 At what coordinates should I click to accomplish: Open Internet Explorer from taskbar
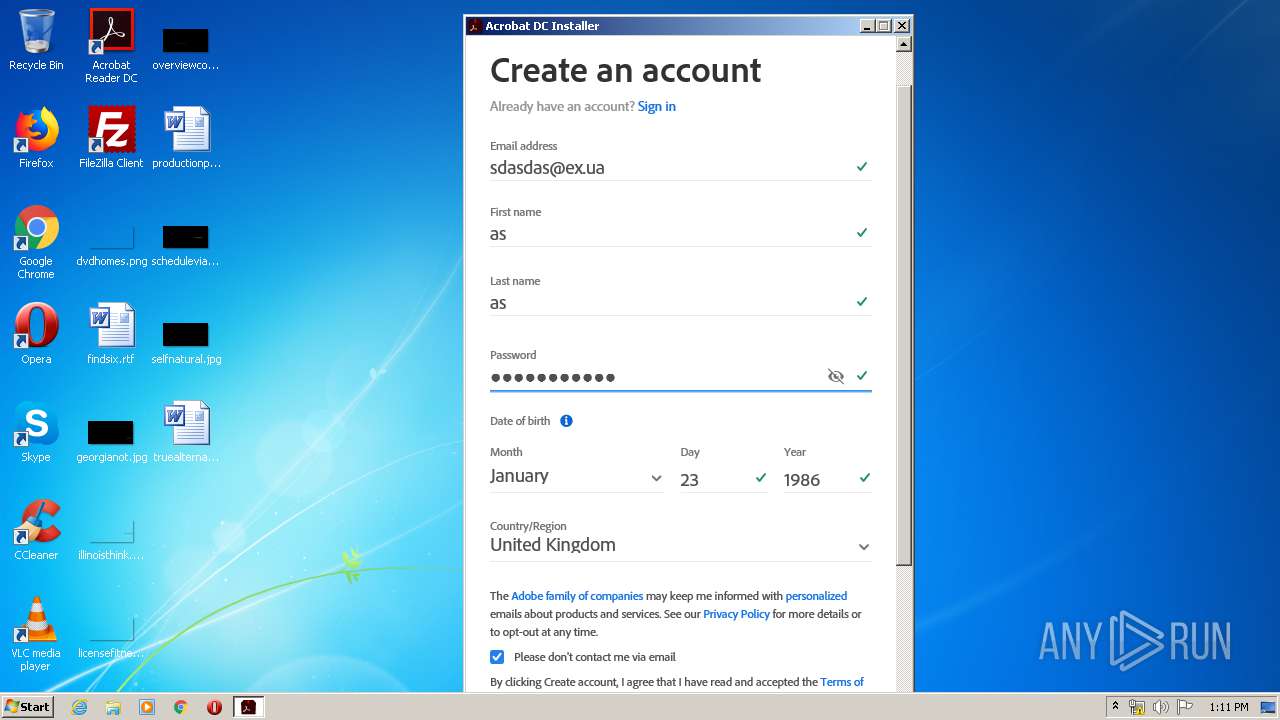pos(79,707)
